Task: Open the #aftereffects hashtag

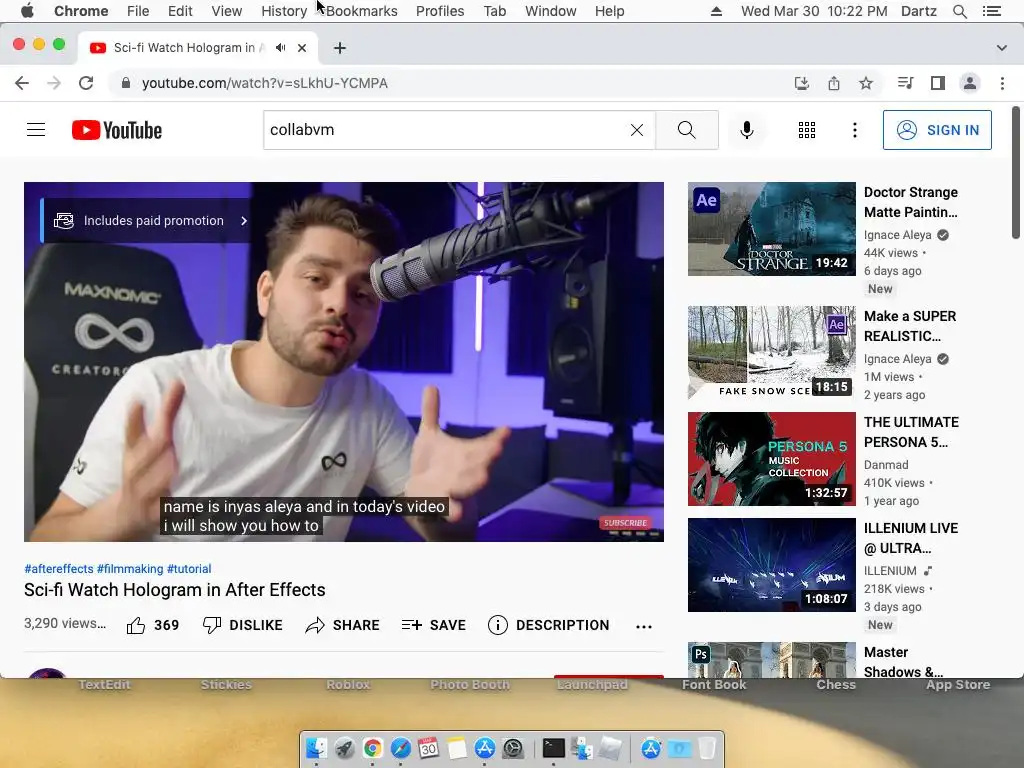Action: click(x=59, y=569)
